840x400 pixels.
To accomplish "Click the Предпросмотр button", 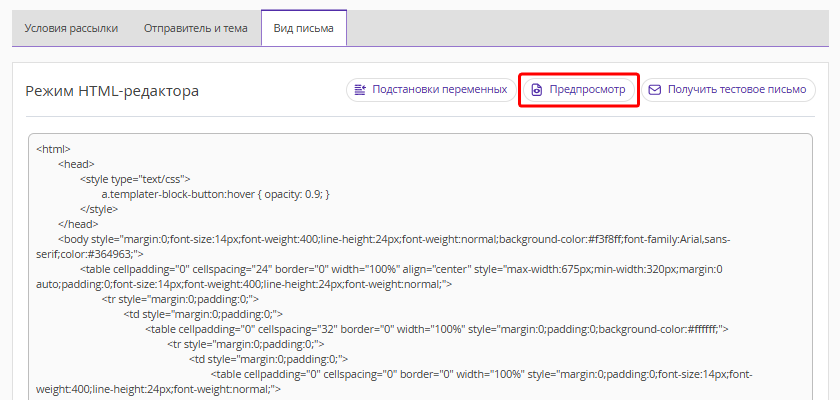I will [x=579, y=90].
